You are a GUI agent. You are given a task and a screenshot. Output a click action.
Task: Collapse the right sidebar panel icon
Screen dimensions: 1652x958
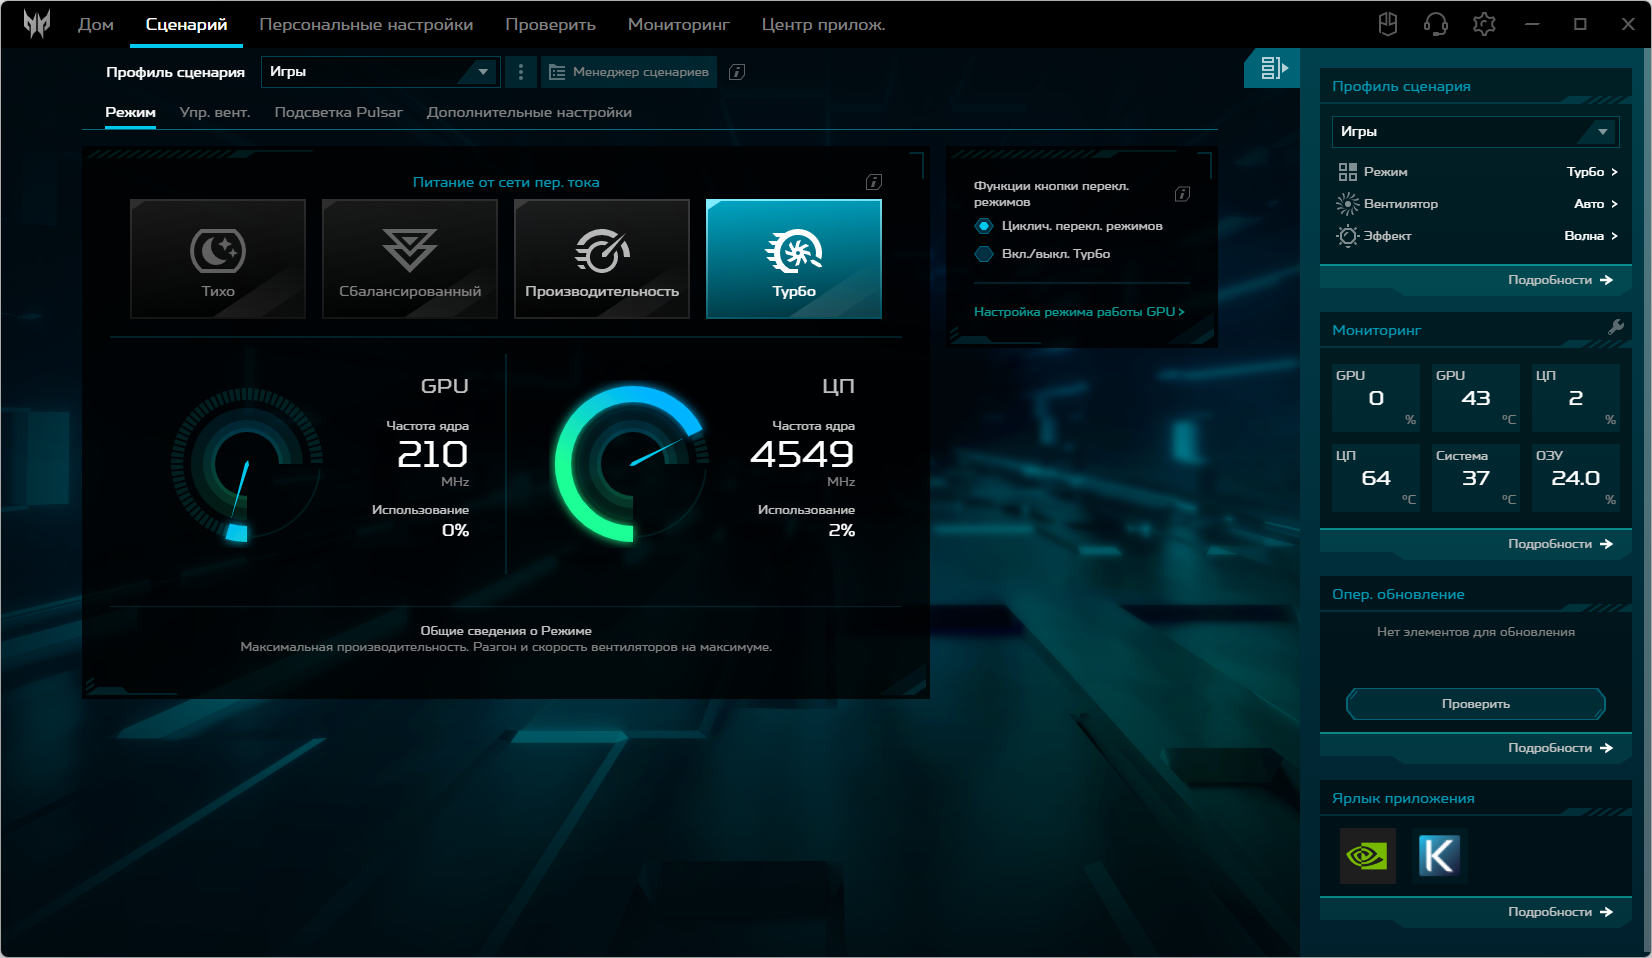coord(1273,68)
